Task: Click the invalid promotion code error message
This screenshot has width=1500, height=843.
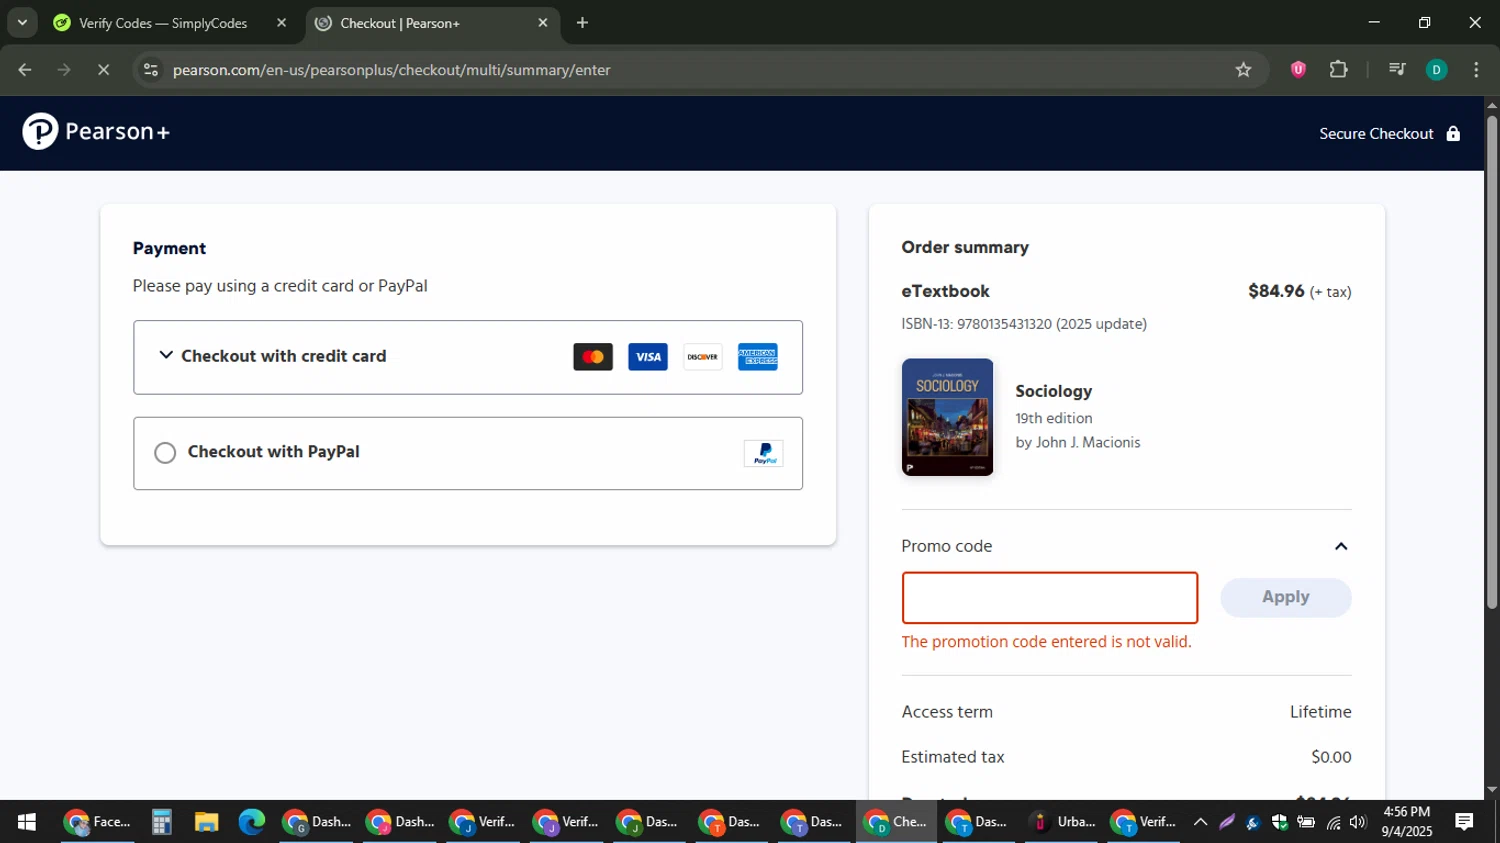Action: pyautogui.click(x=1046, y=642)
